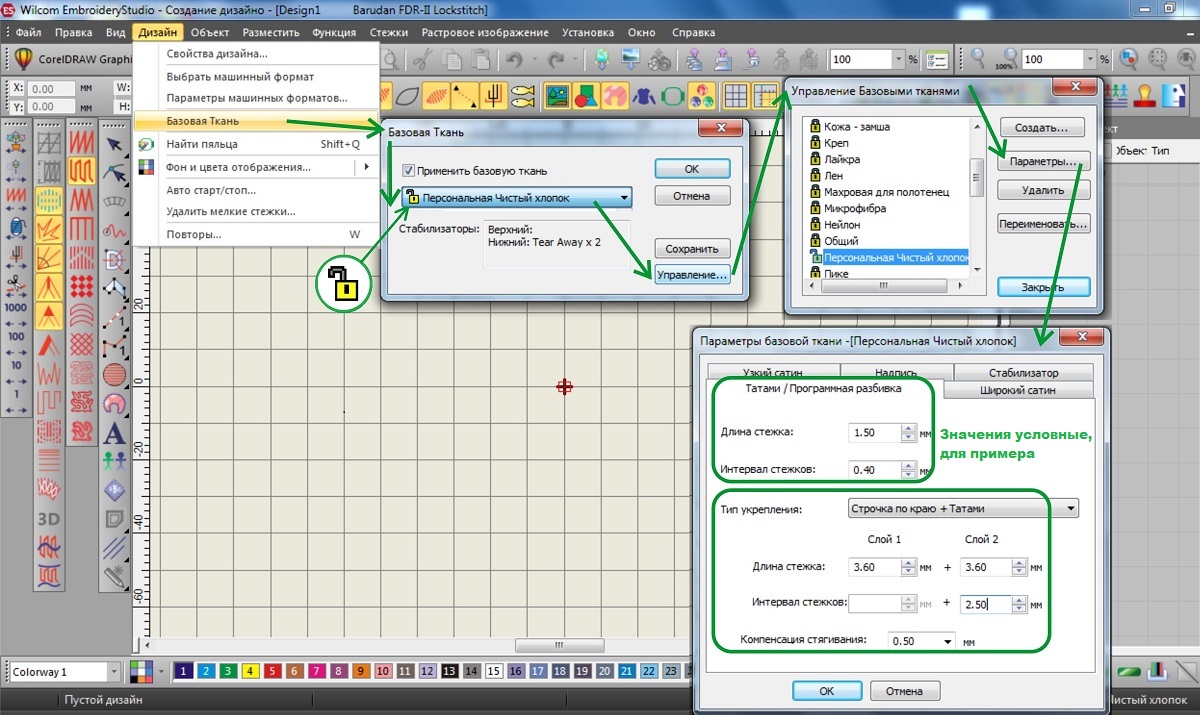
Task: Click the Undo arrow in the toolbar
Action: coord(516,60)
